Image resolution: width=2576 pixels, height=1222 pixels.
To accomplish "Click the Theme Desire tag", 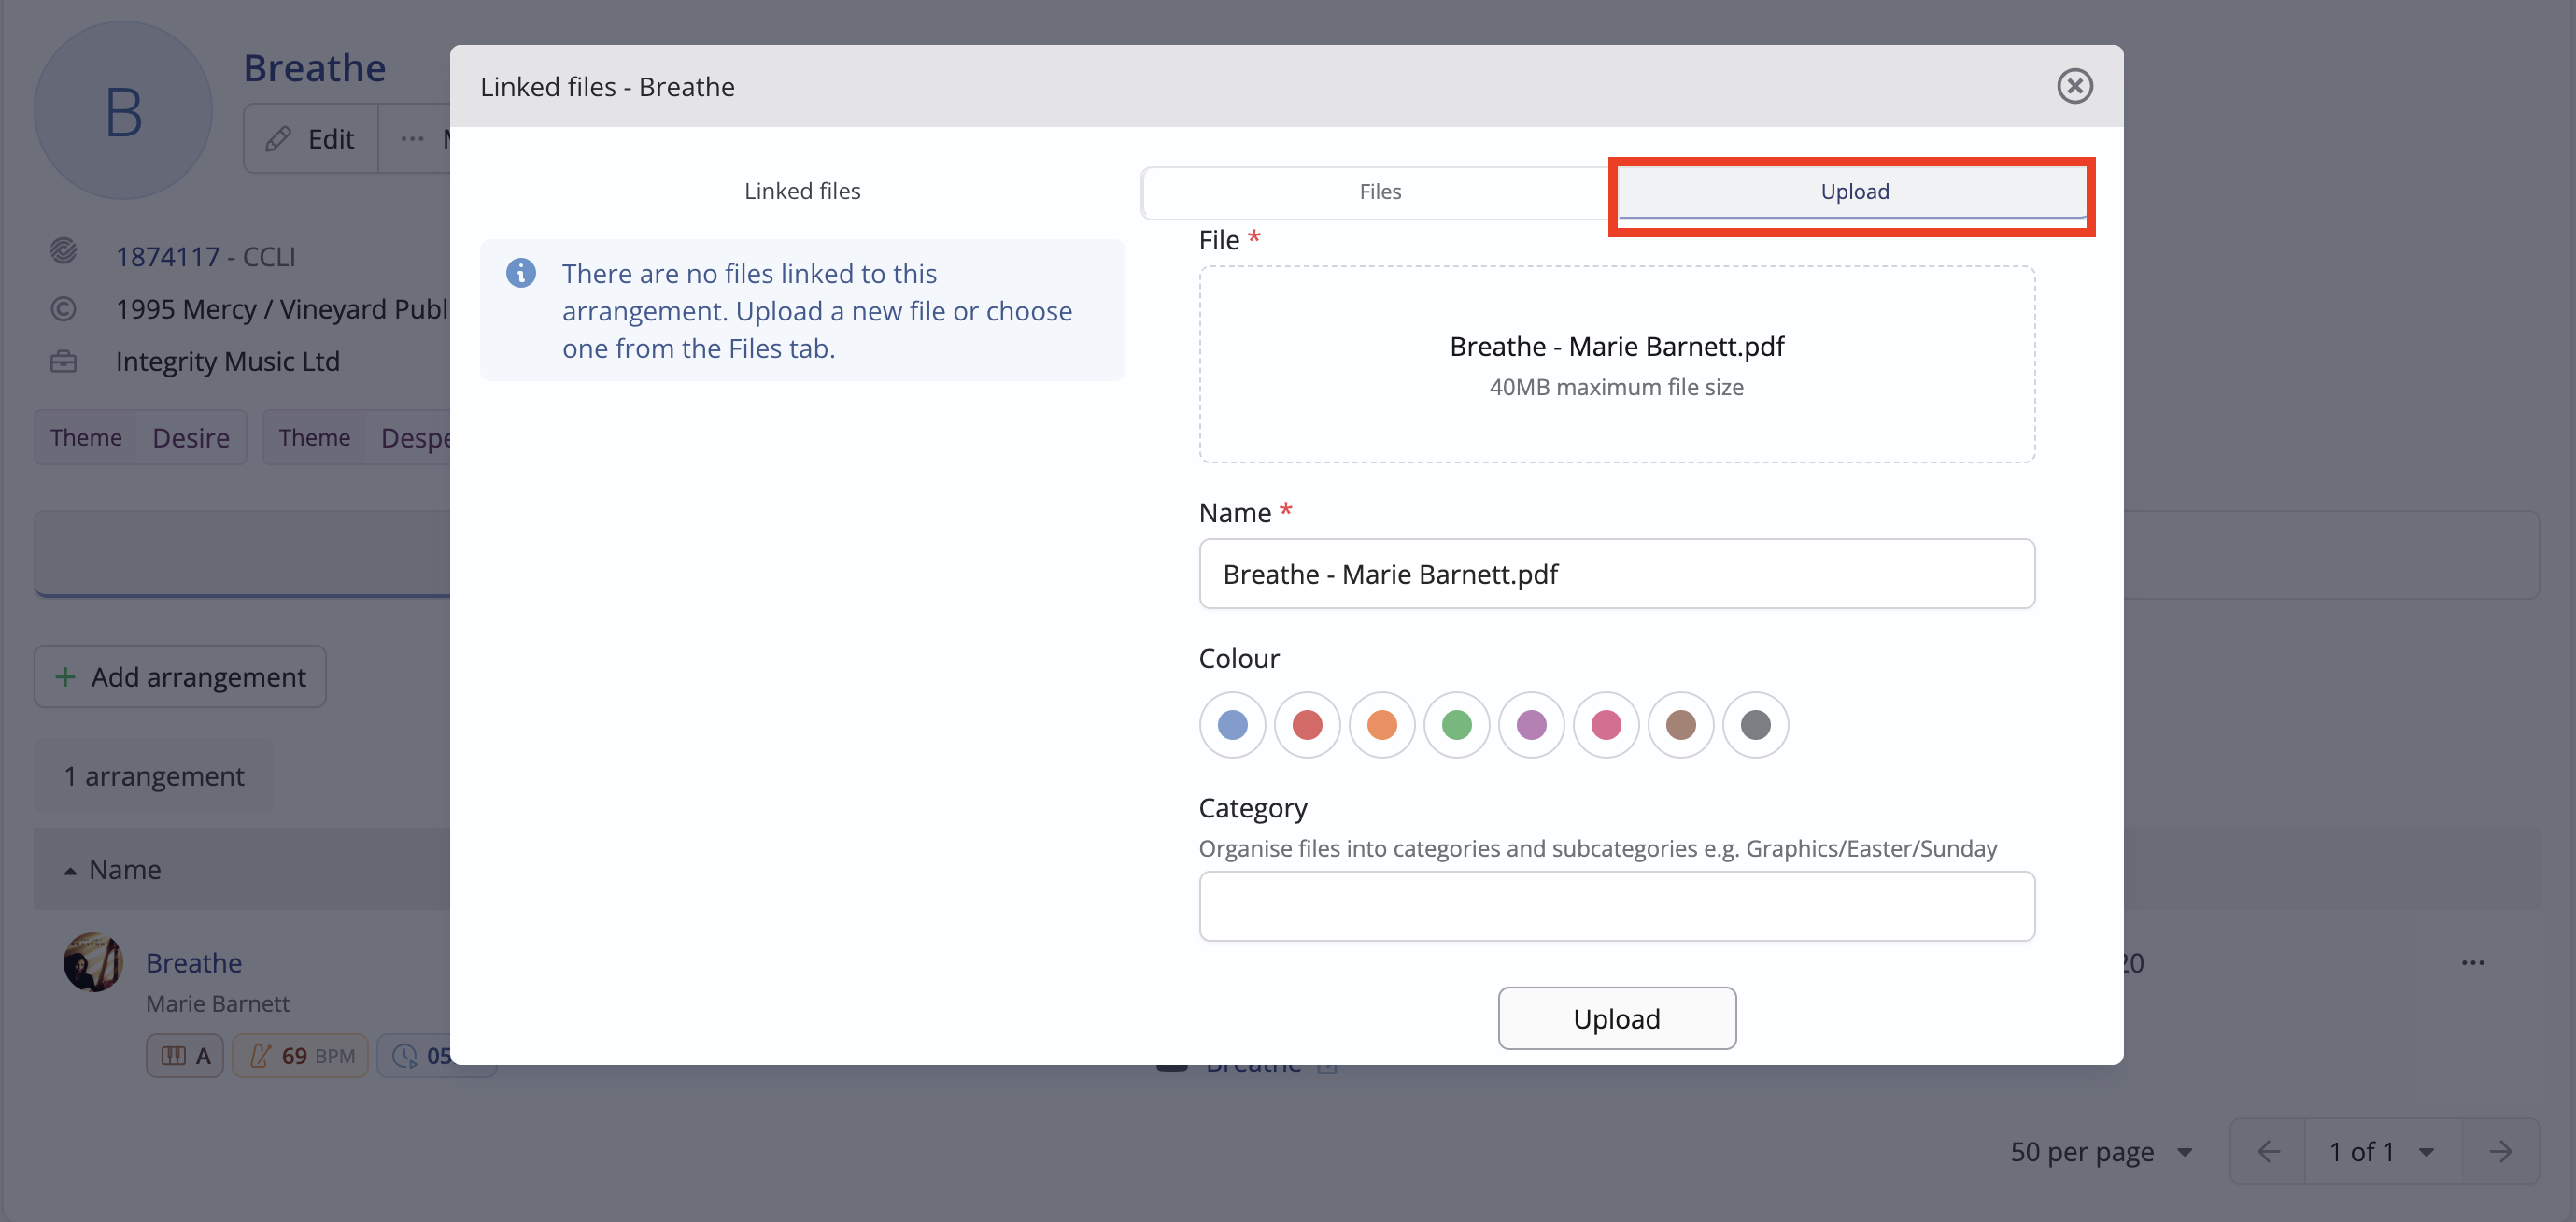I will tap(140, 437).
